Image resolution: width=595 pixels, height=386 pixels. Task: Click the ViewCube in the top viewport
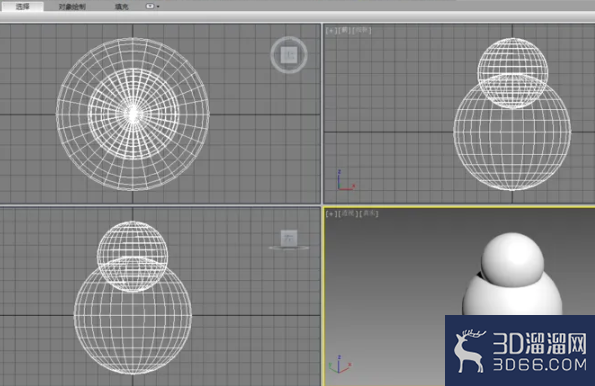tap(289, 55)
